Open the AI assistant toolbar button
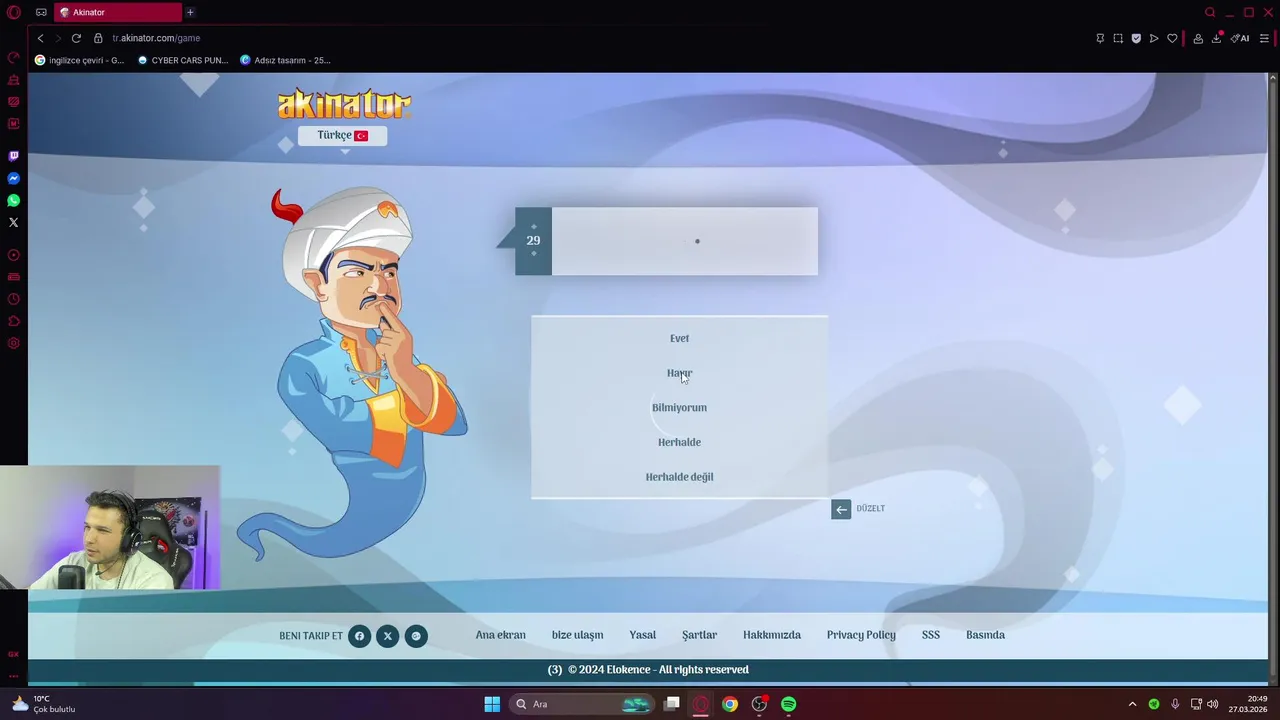This screenshot has height=720, width=1280. pos(1240,38)
